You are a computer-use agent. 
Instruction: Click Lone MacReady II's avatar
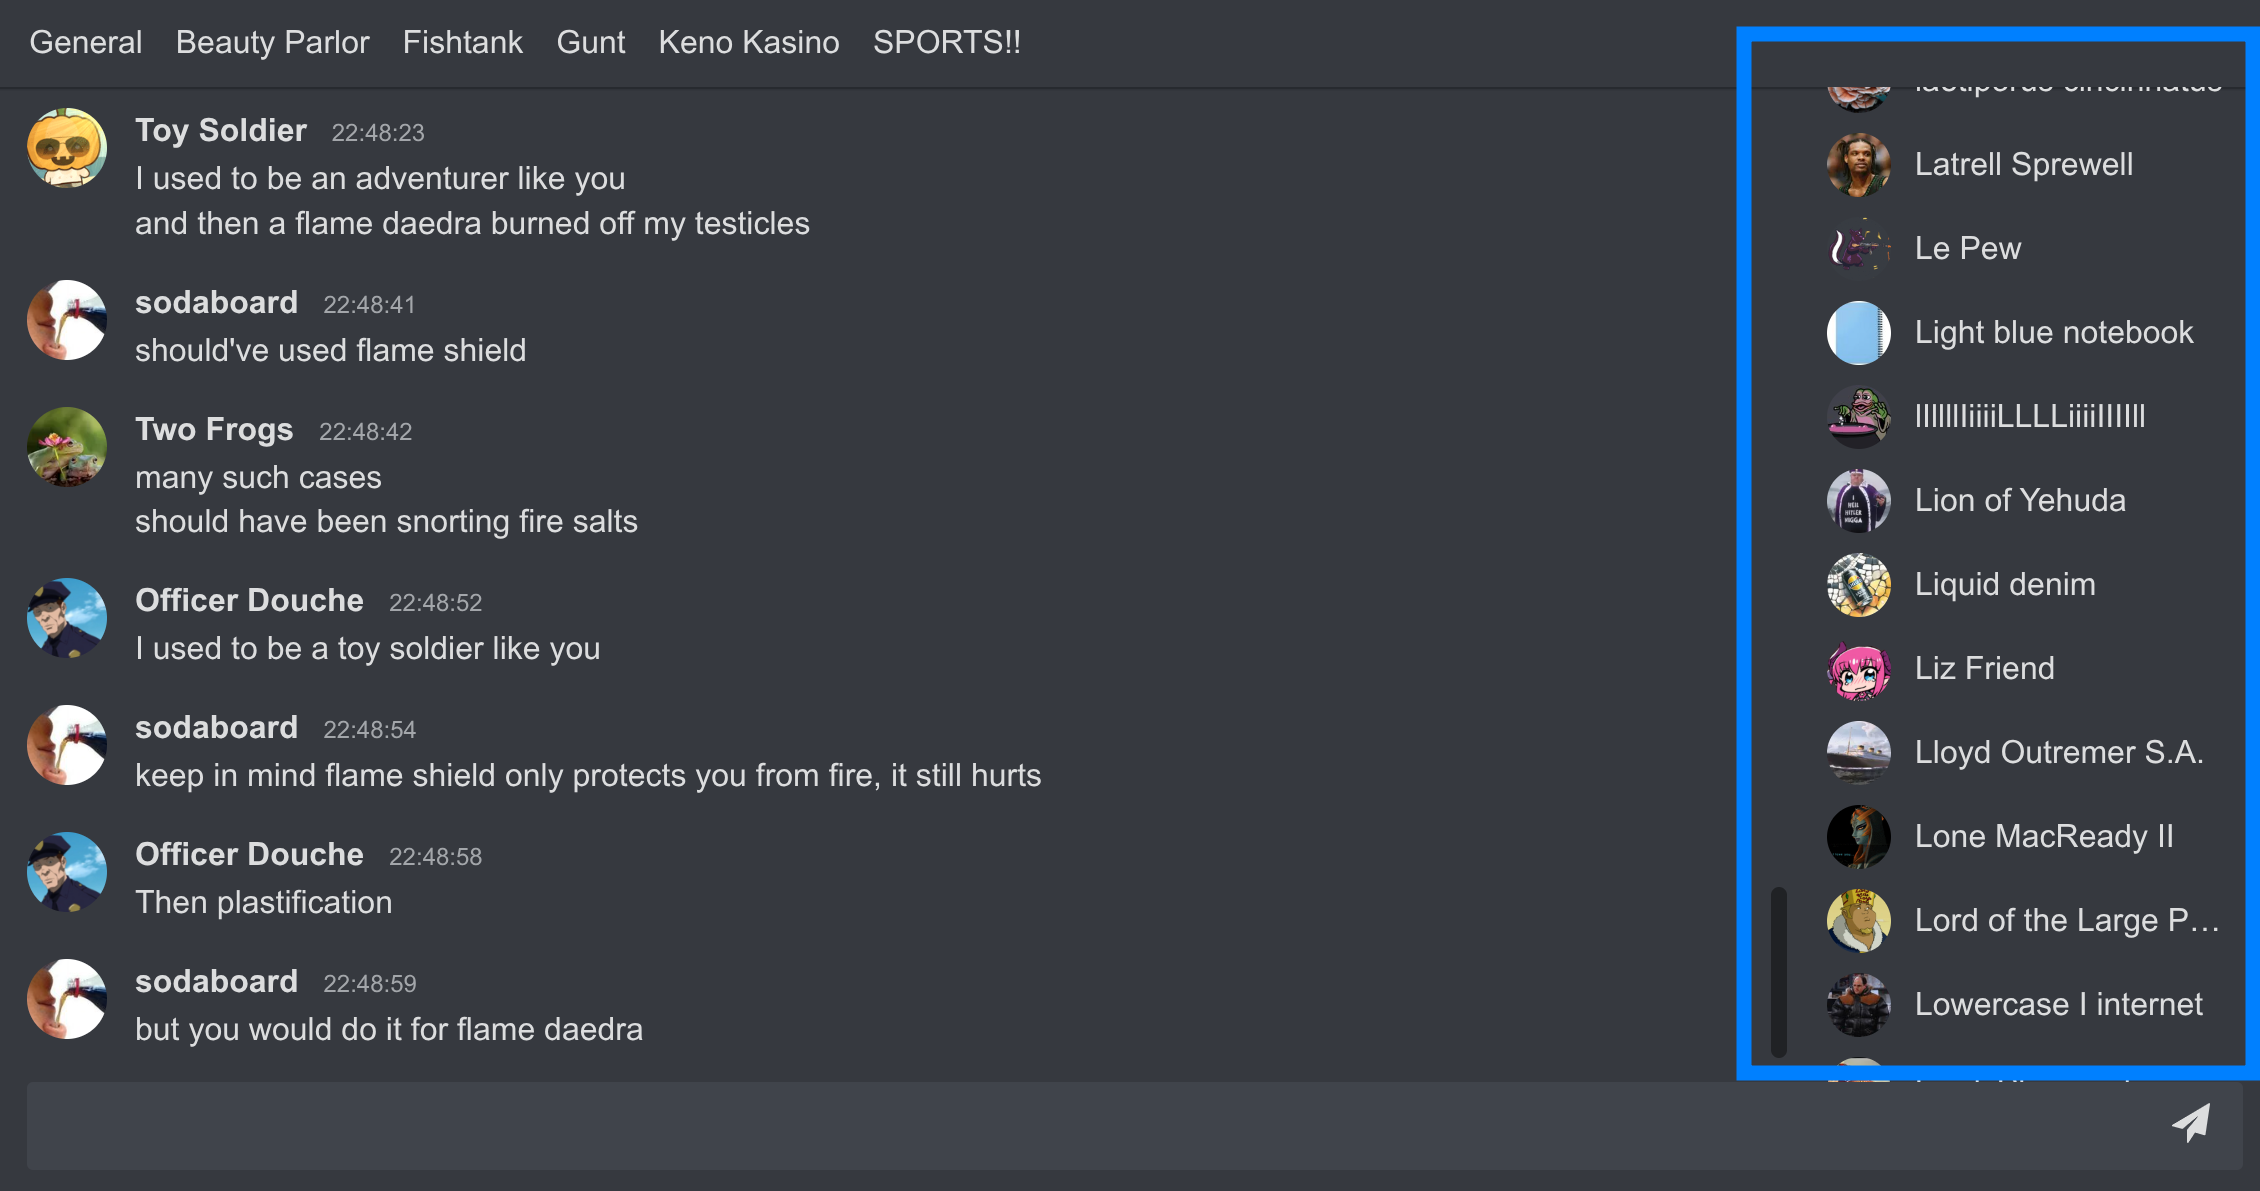pyautogui.click(x=1858, y=837)
